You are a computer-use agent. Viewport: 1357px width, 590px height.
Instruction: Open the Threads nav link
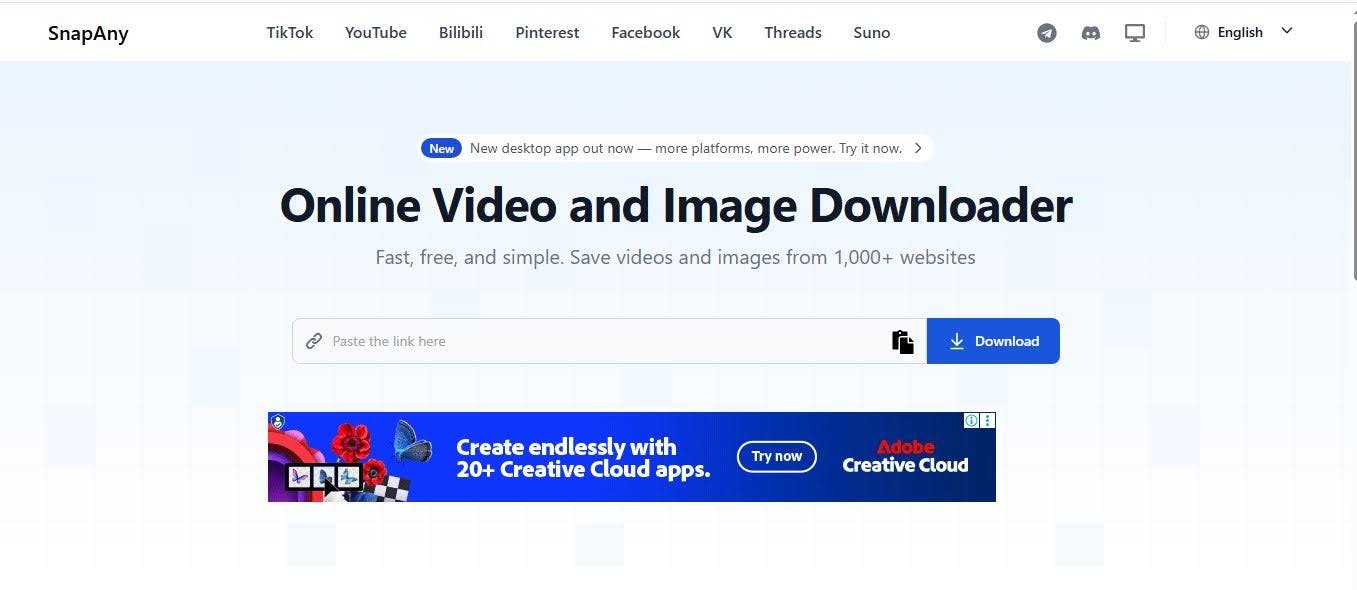793,32
